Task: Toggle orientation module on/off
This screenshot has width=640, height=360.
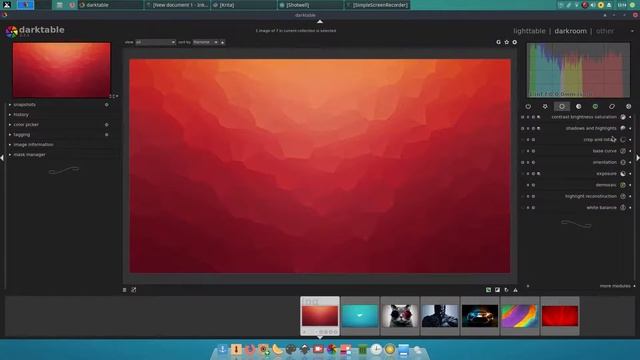Action: [623, 162]
